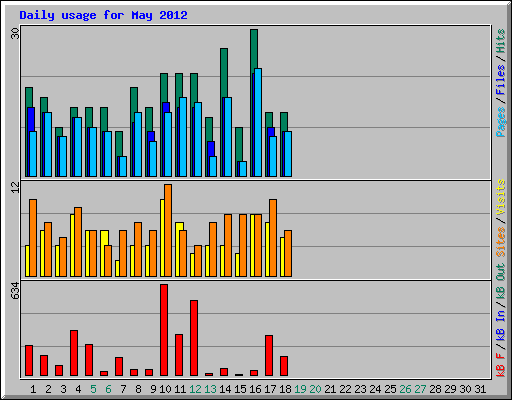The height and width of the screenshot is (400, 512).
Task: Click the green day 26 axis label
Action: pyautogui.click(x=405, y=389)
